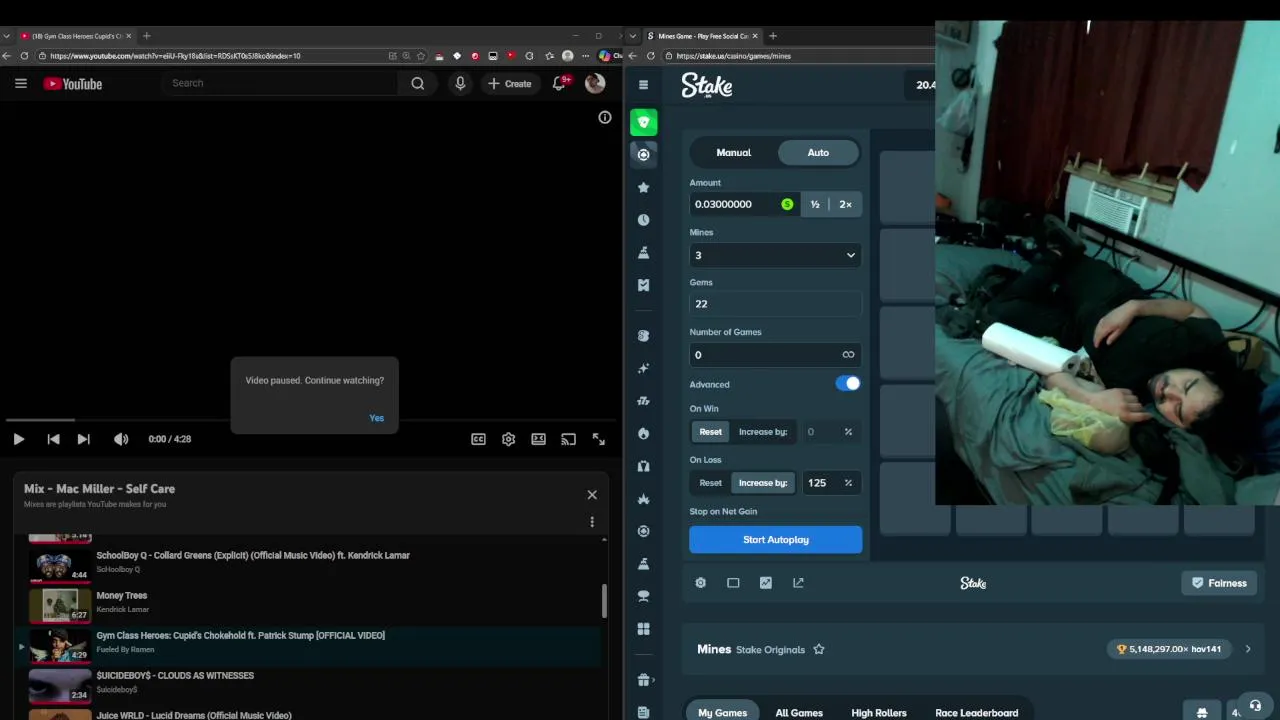
Task: Cast the video to a device
Action: [568, 439]
